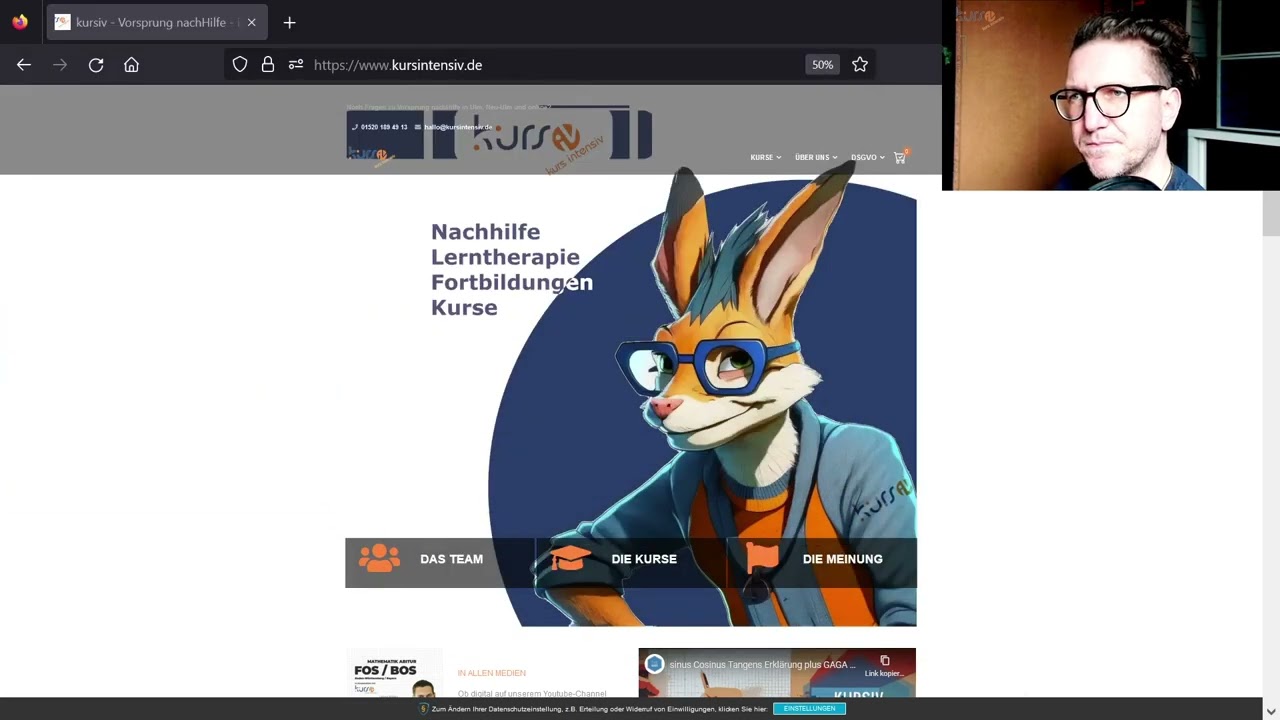Open tracking protection shield icon
1280x720 pixels.
coord(240,65)
